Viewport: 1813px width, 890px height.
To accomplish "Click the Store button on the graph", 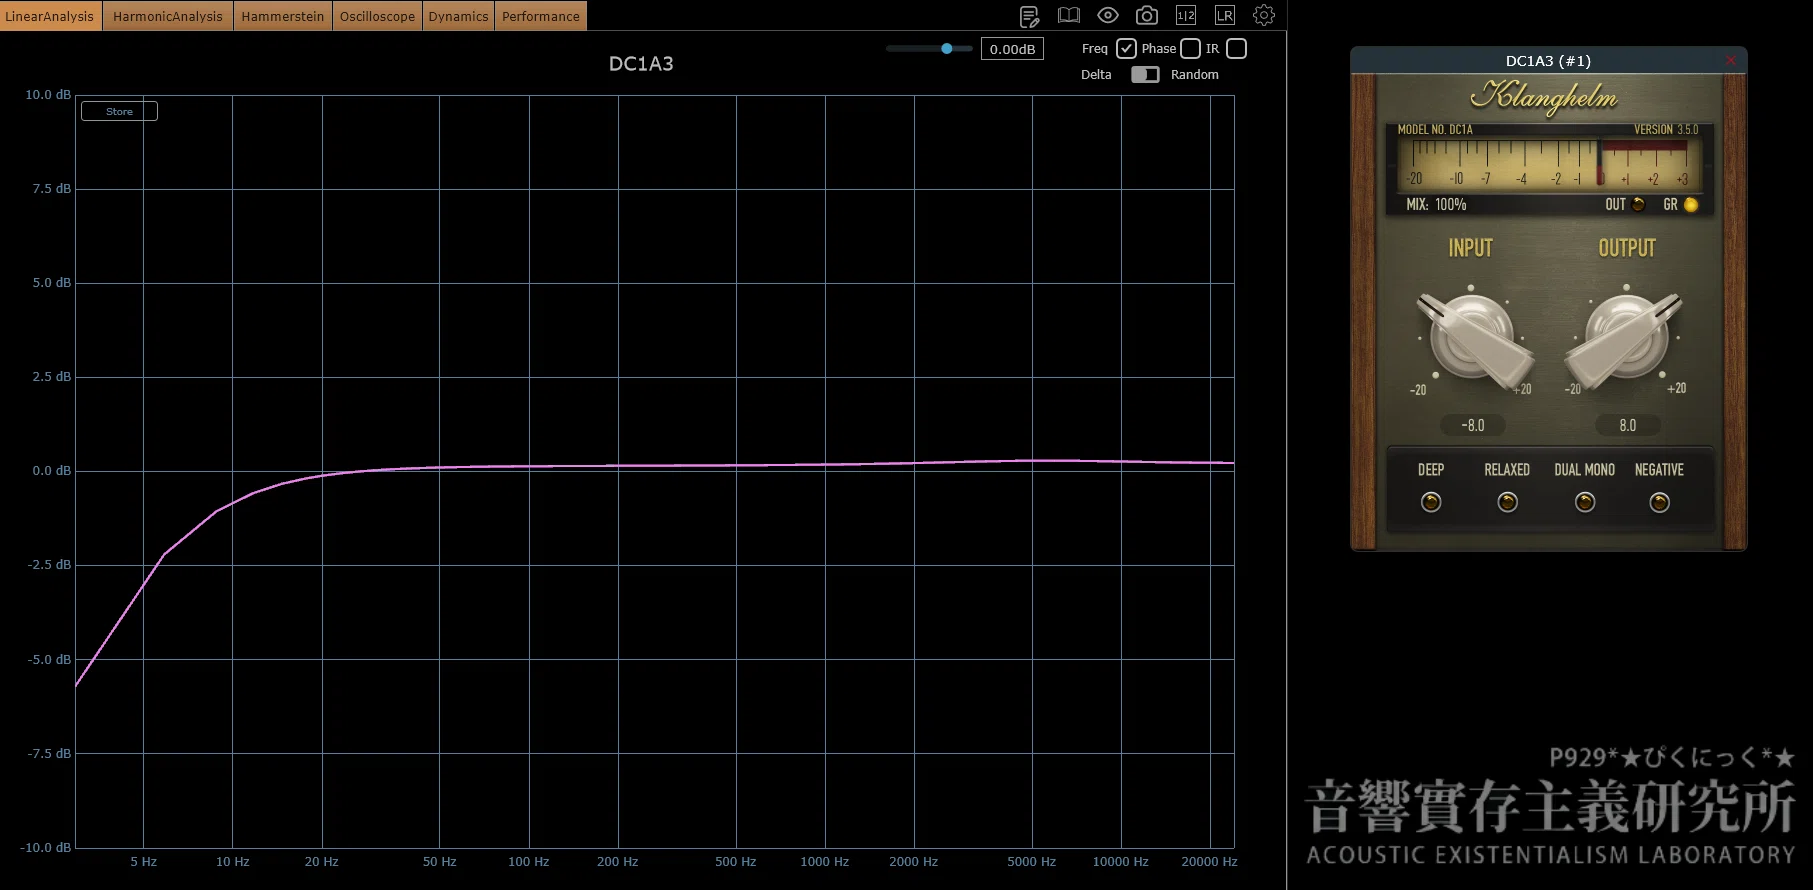I will pos(119,111).
